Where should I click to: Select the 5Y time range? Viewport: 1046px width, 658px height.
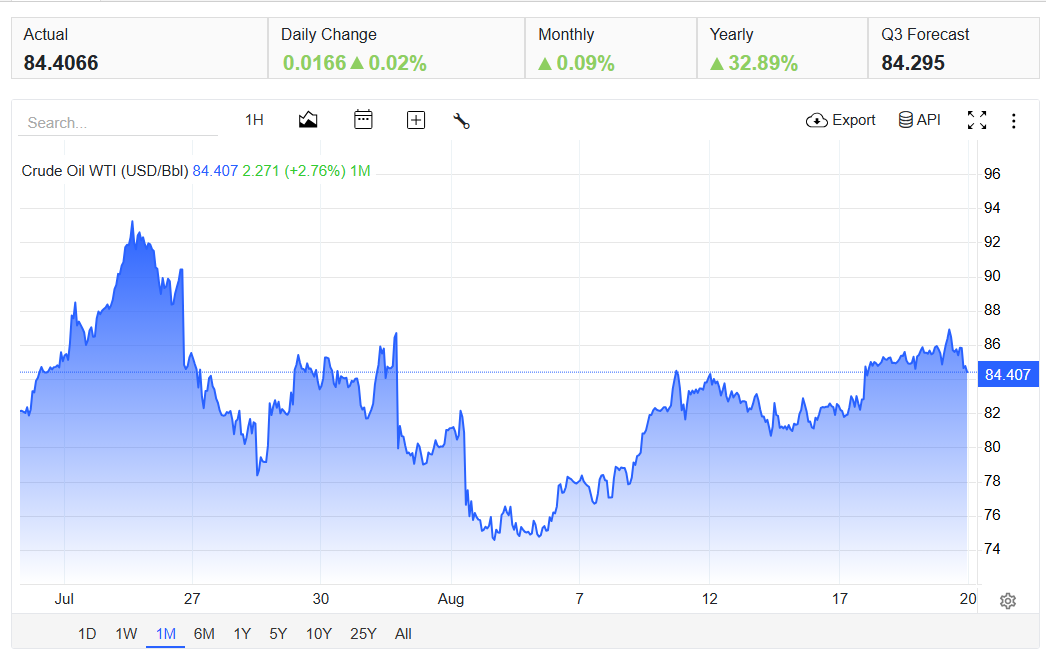[x=278, y=634]
